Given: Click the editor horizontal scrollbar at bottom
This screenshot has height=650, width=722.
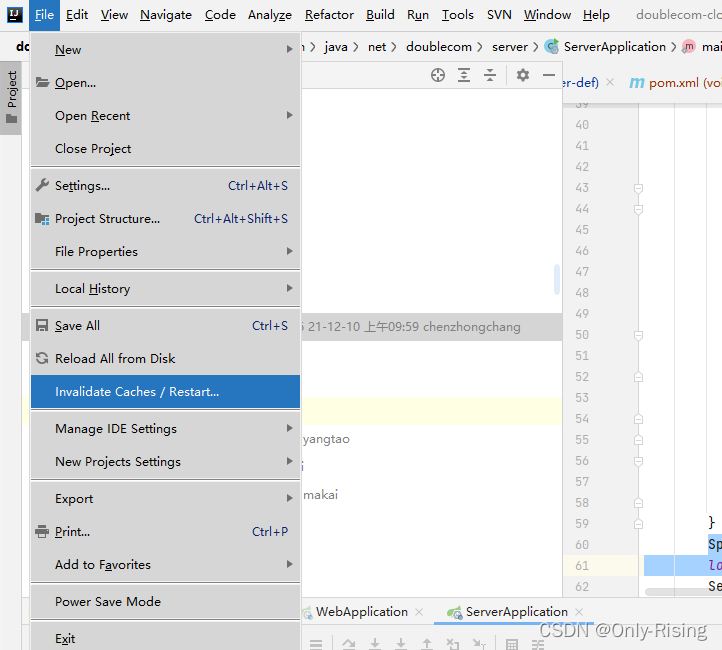Looking at the screenshot, I should coord(683,592).
